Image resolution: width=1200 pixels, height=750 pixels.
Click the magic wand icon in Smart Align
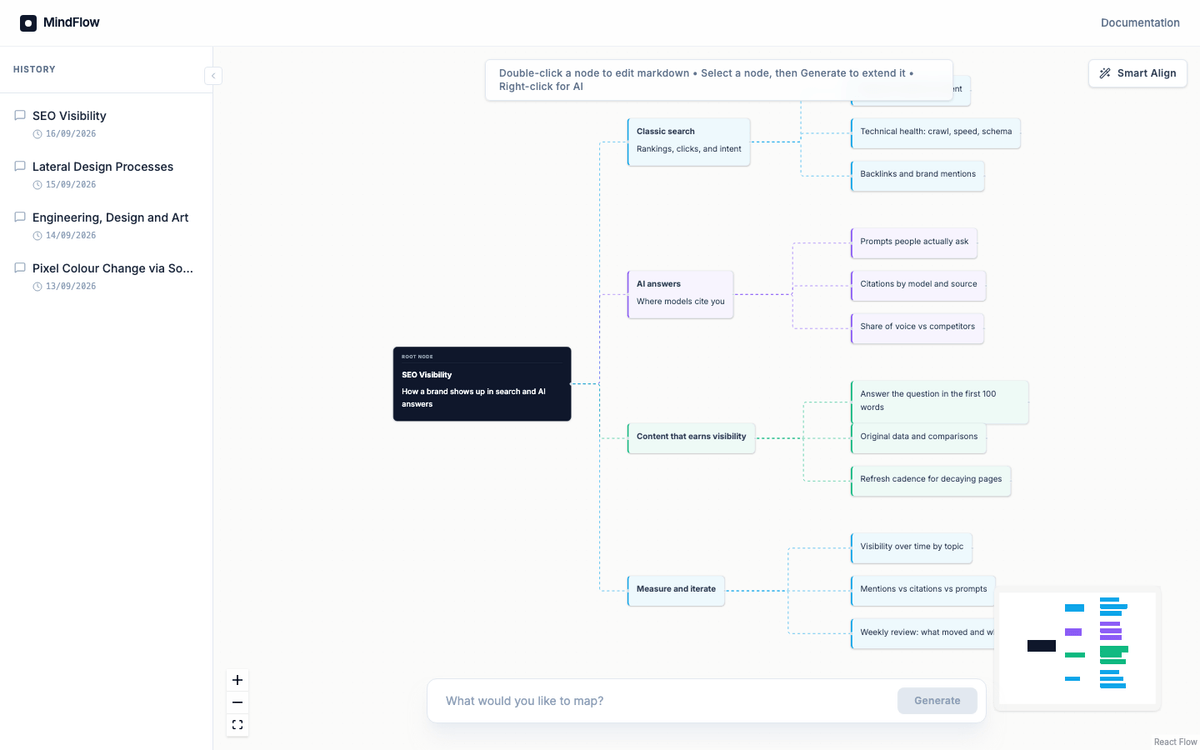point(1105,73)
